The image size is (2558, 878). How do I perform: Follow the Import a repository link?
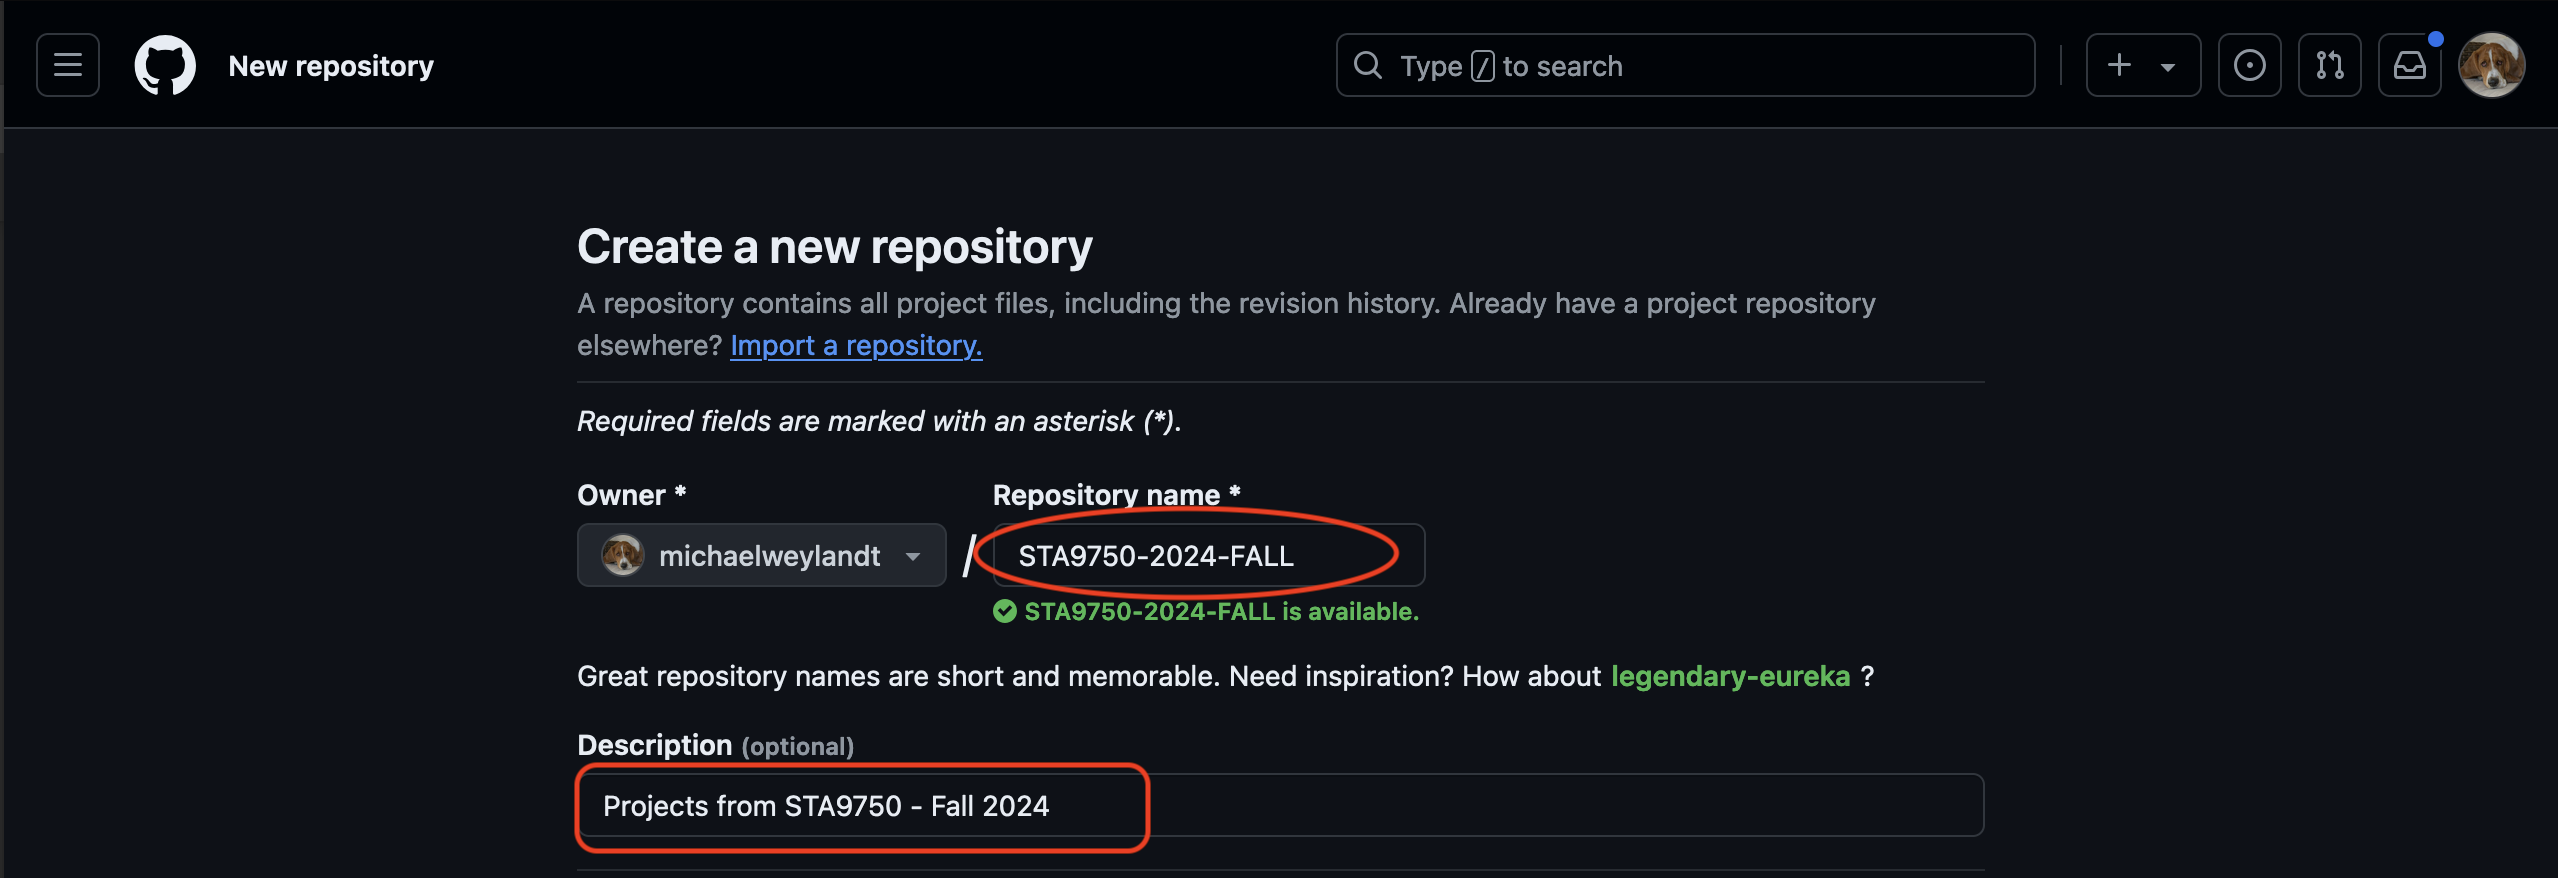tap(856, 345)
